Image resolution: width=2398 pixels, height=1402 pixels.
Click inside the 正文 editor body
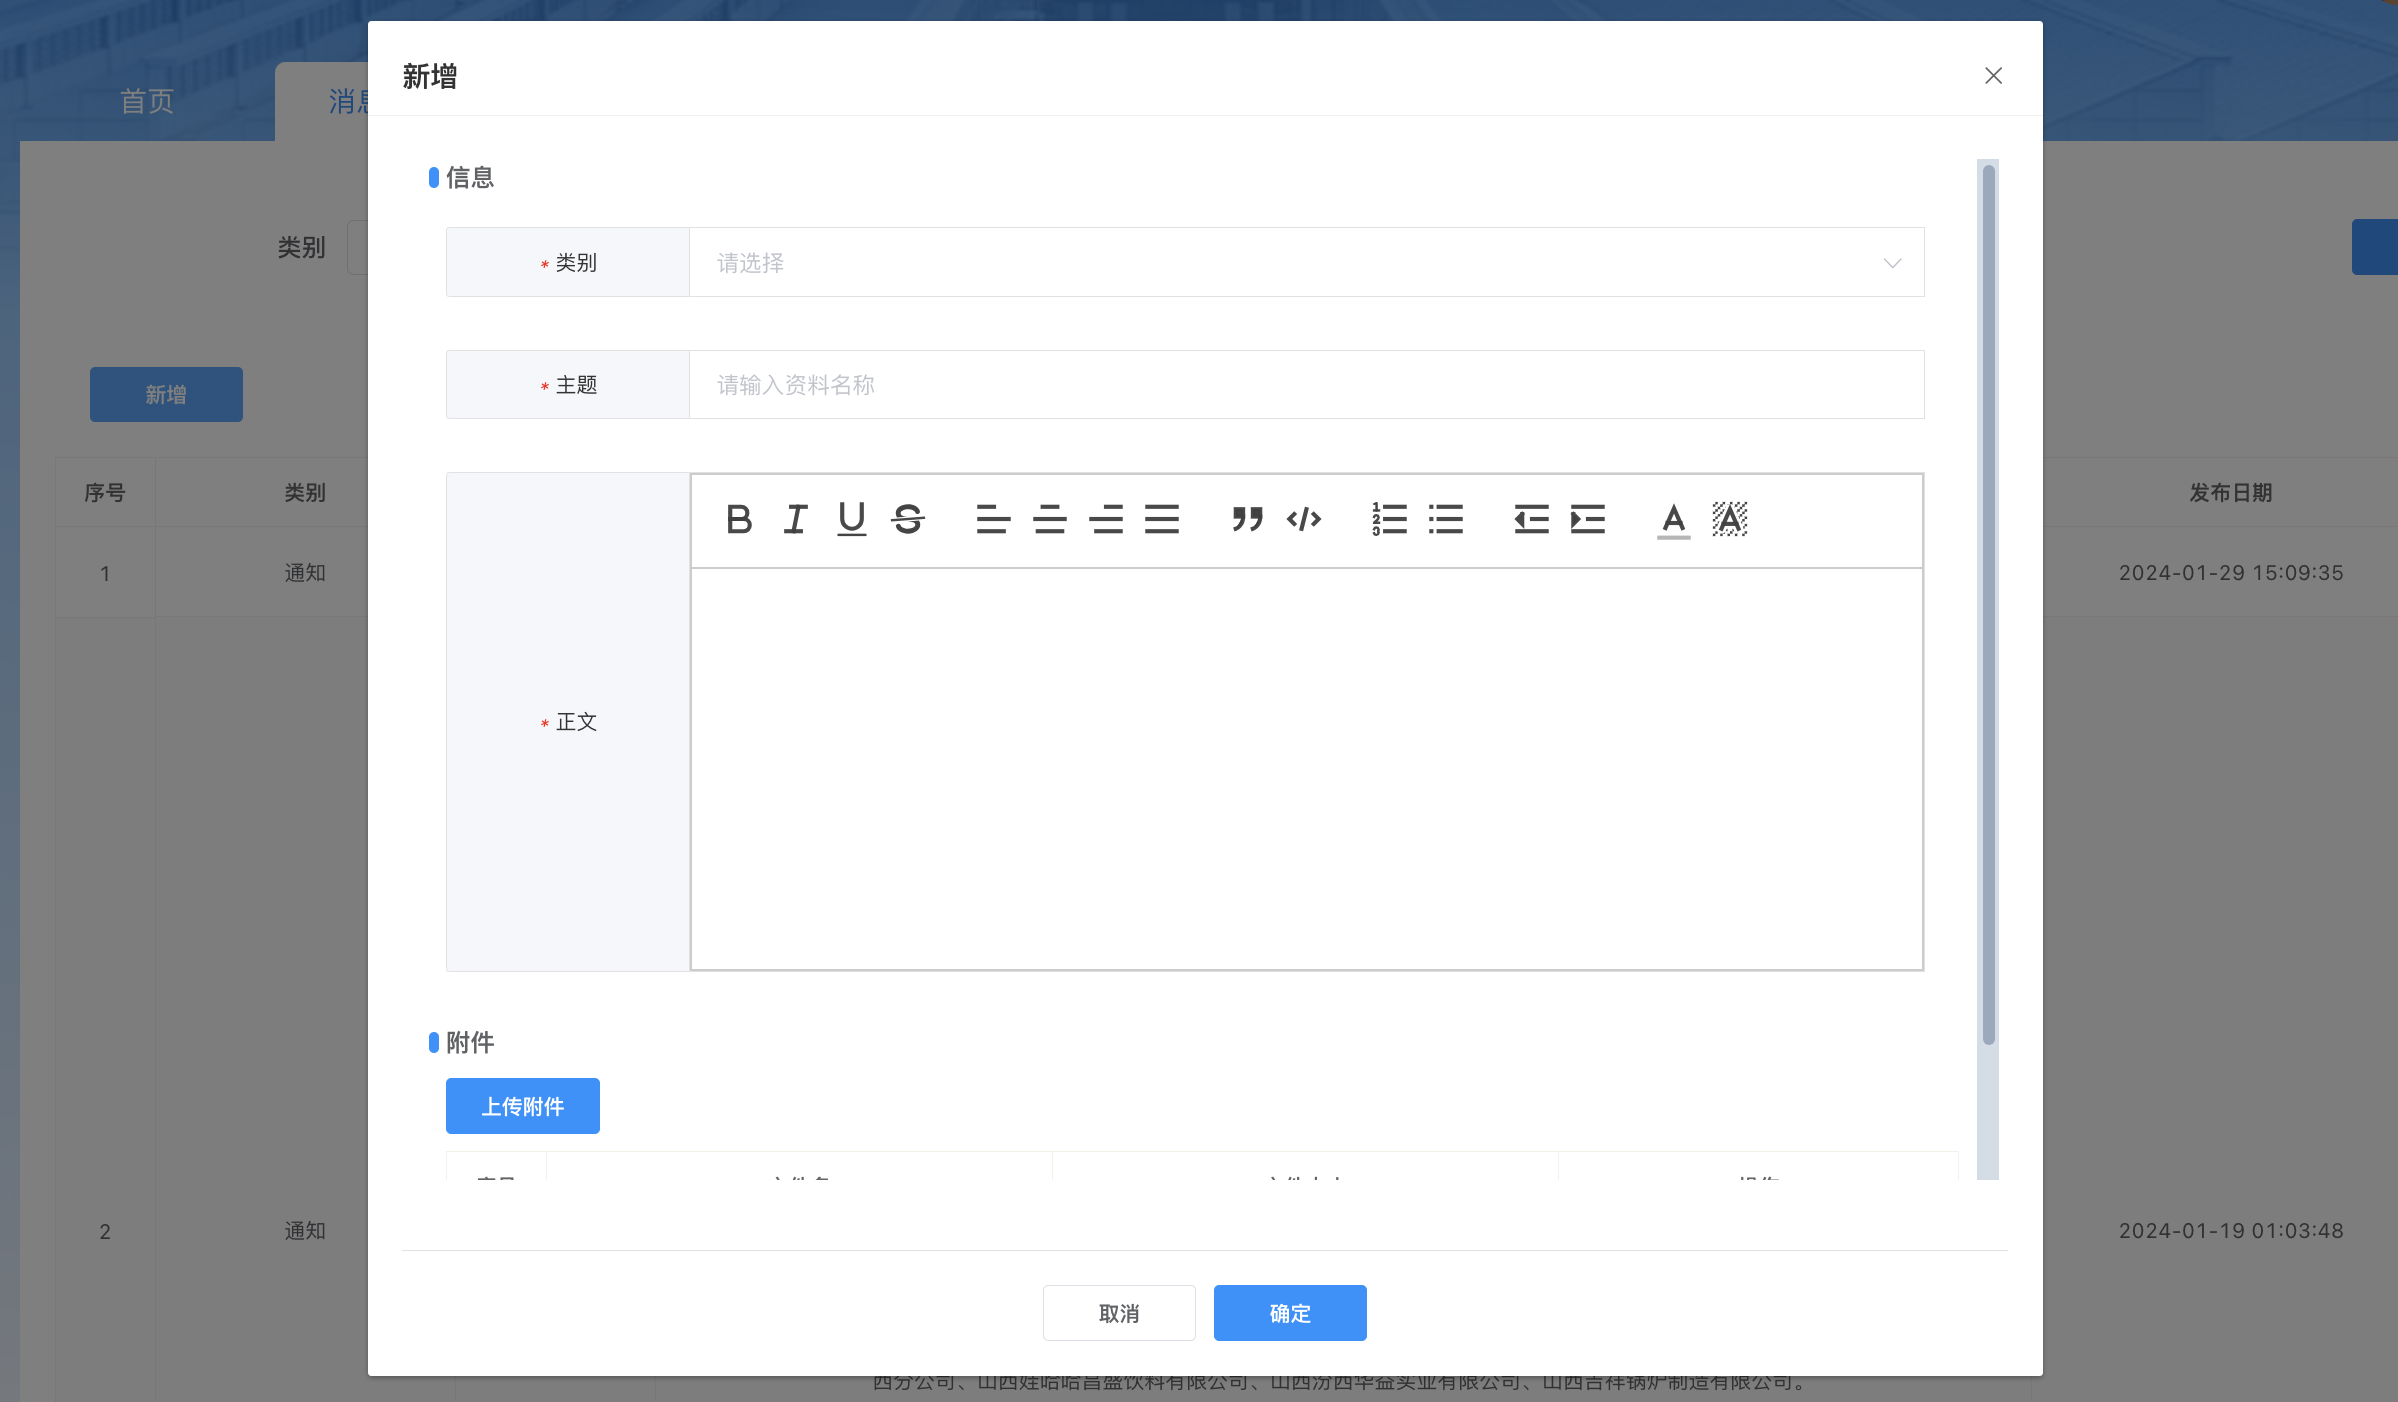(1306, 768)
